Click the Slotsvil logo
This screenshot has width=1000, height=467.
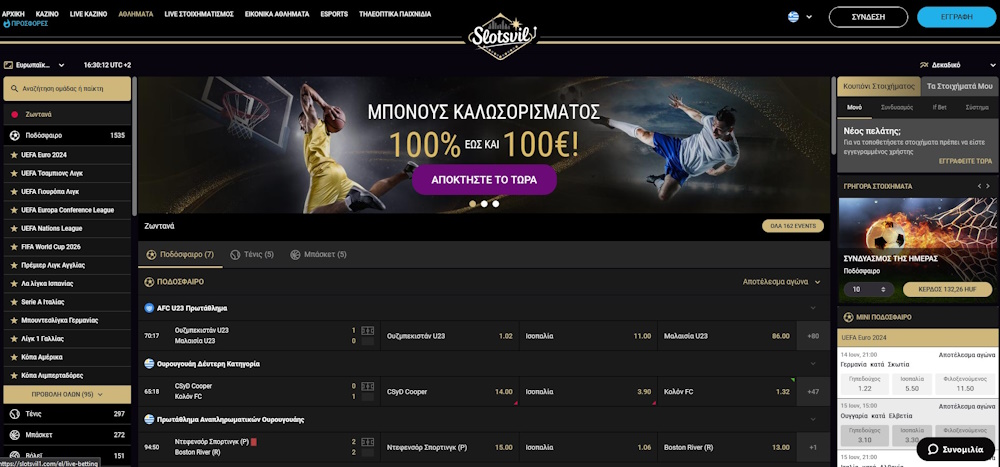point(501,36)
